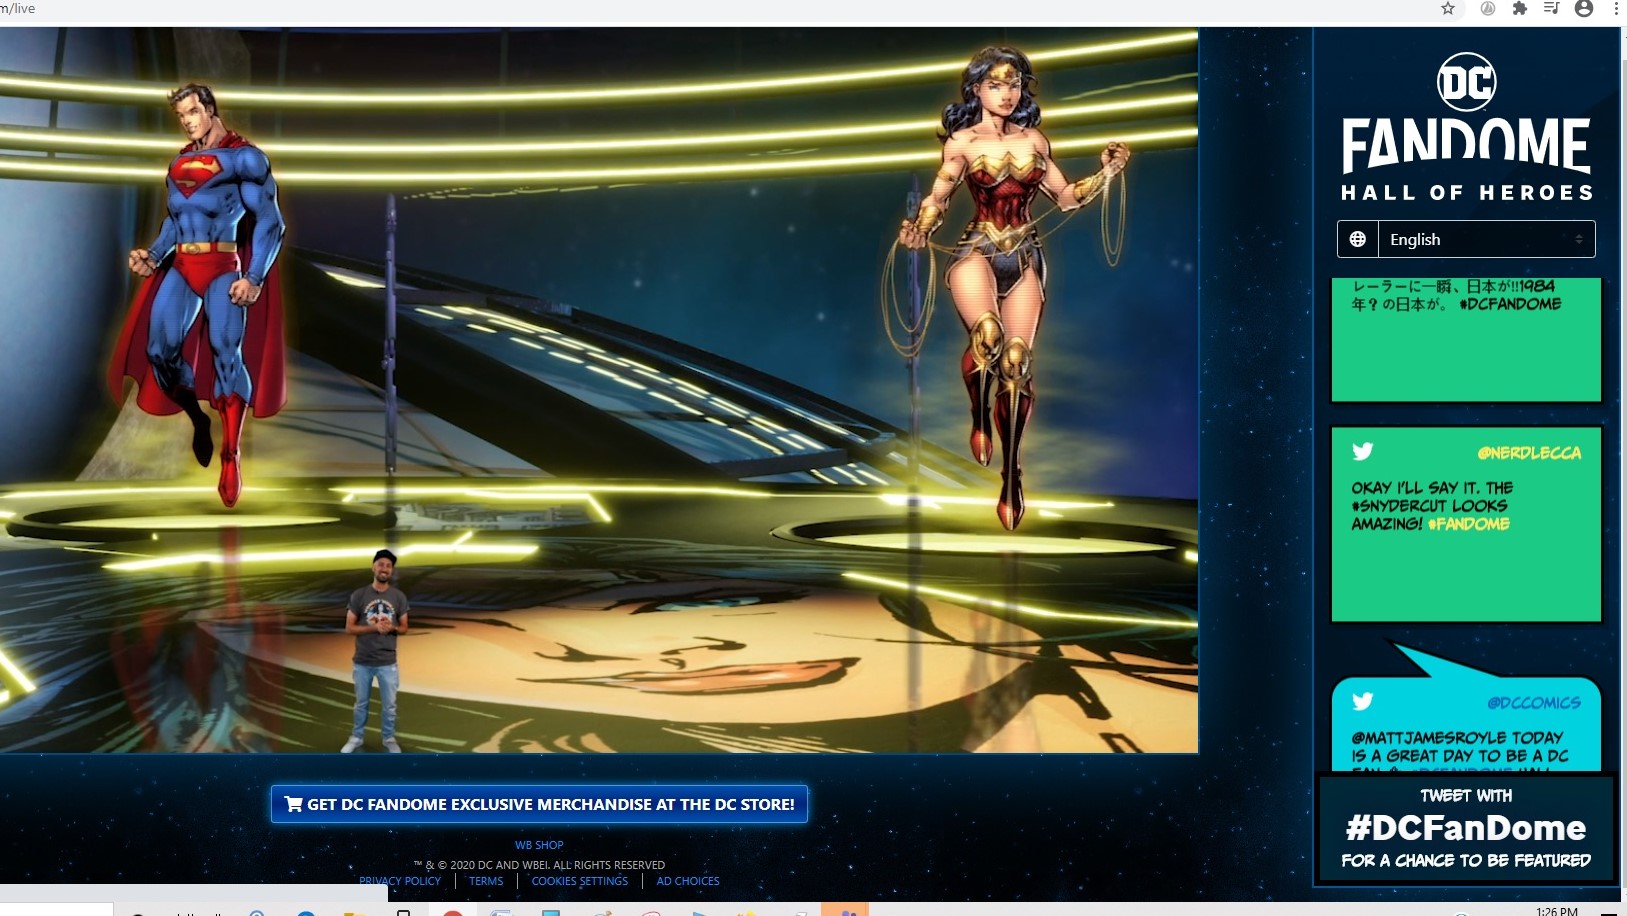This screenshot has height=916, width=1627.
Task: Click the globe icon beside language selector
Action: click(x=1357, y=239)
